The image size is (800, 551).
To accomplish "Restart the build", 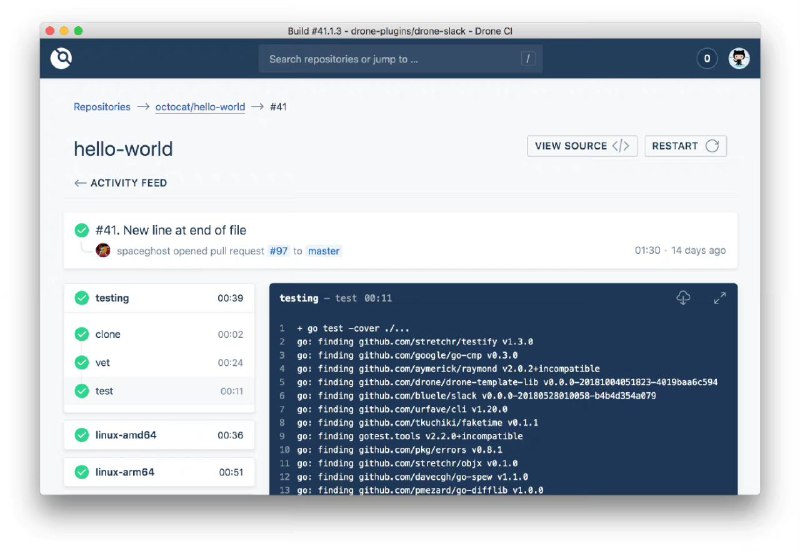I will point(685,146).
